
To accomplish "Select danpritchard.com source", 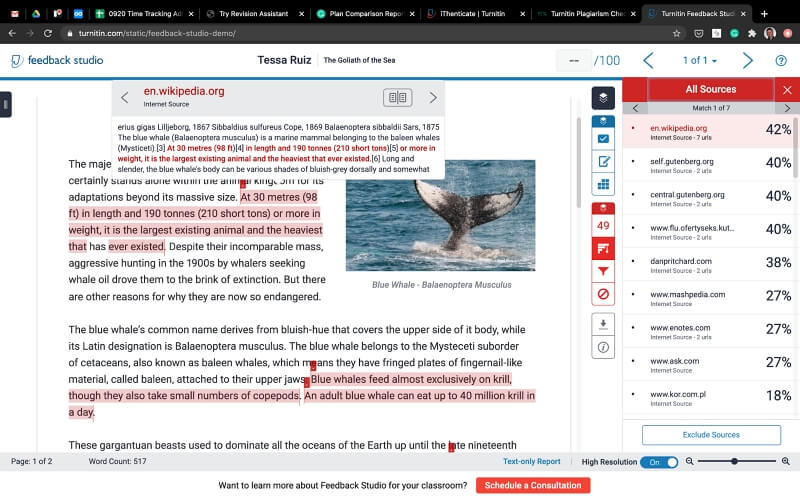I will tap(708, 265).
